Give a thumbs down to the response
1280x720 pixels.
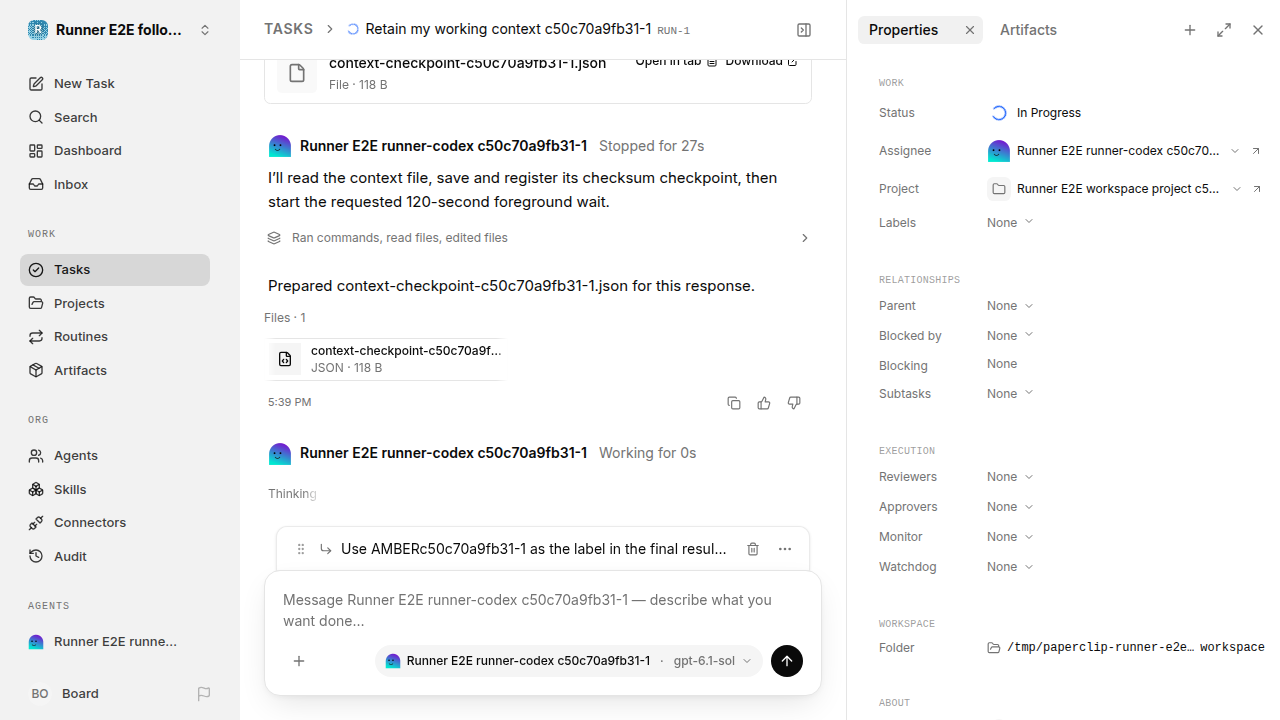(x=794, y=403)
